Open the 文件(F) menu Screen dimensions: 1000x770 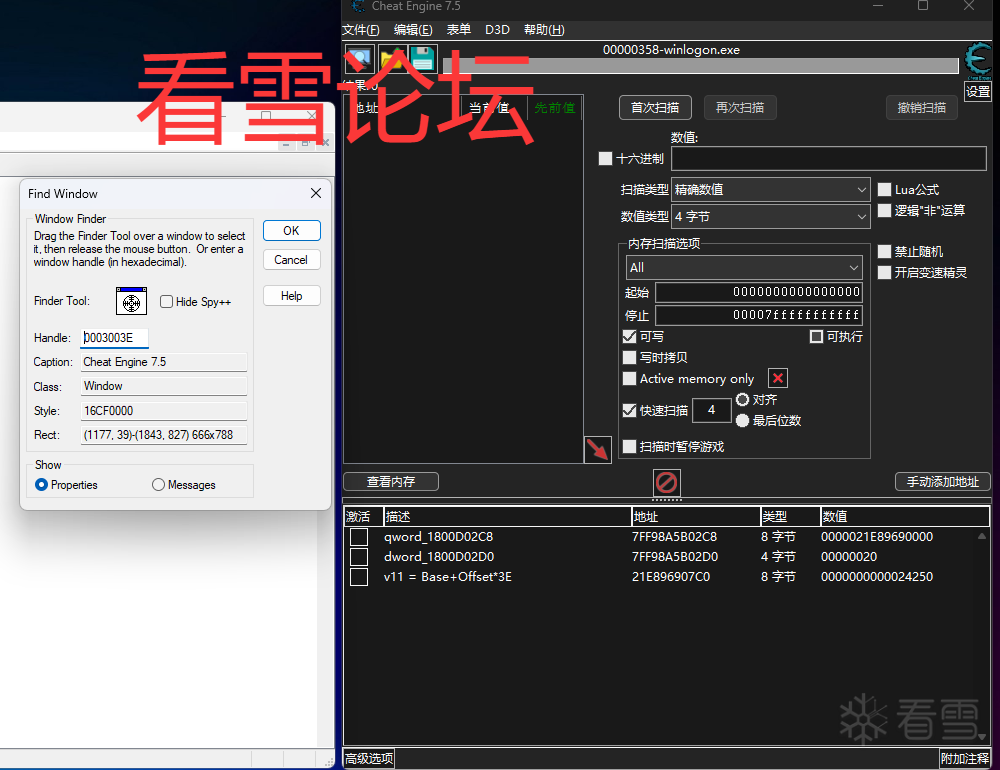tap(361, 30)
